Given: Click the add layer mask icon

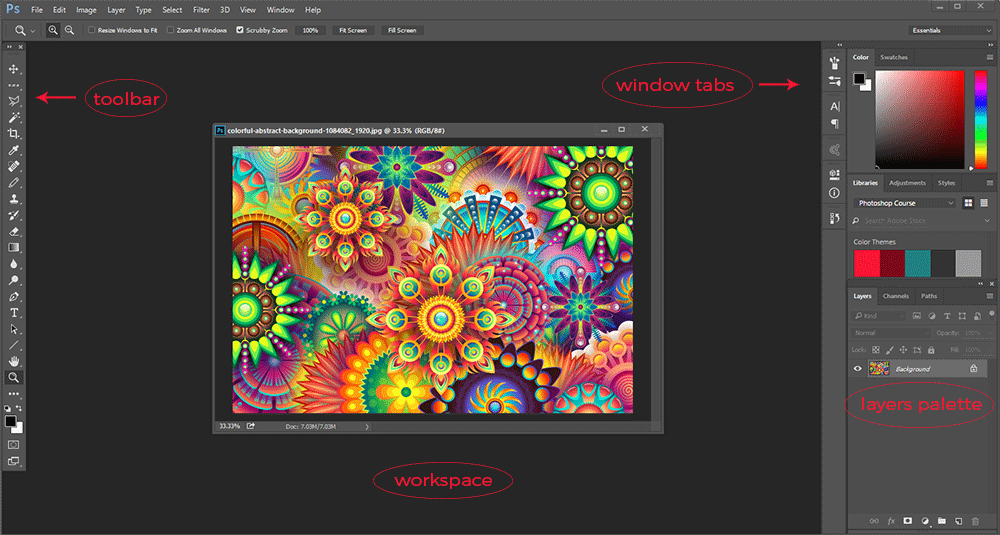Looking at the screenshot, I should [908, 521].
